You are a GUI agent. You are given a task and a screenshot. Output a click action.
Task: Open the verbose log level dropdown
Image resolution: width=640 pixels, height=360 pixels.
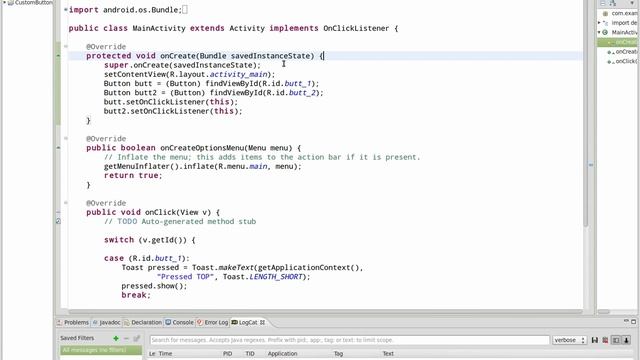(x=570, y=340)
